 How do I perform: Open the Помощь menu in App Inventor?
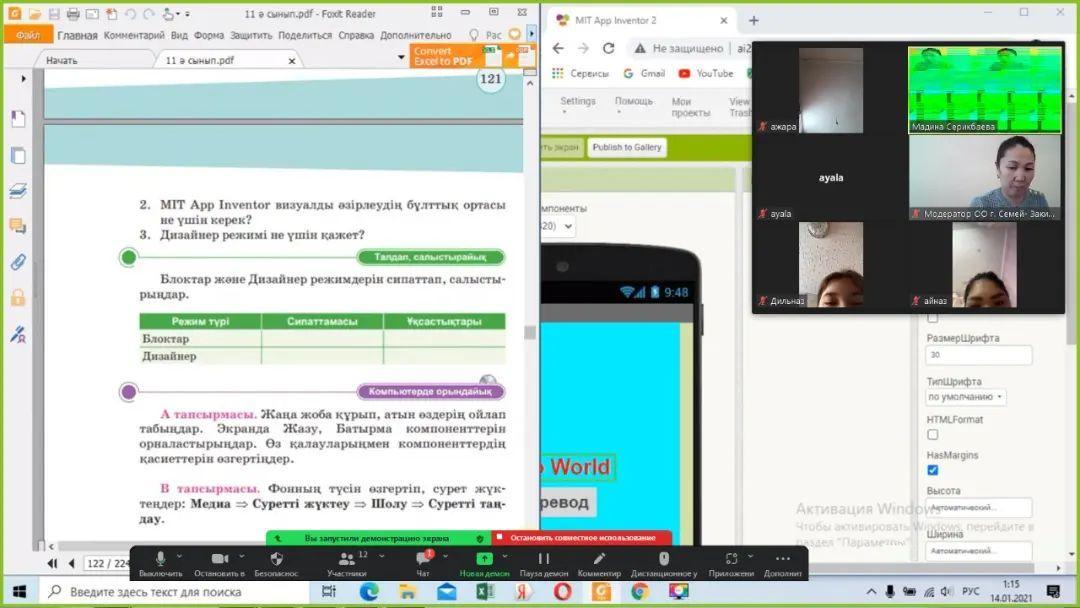[634, 101]
